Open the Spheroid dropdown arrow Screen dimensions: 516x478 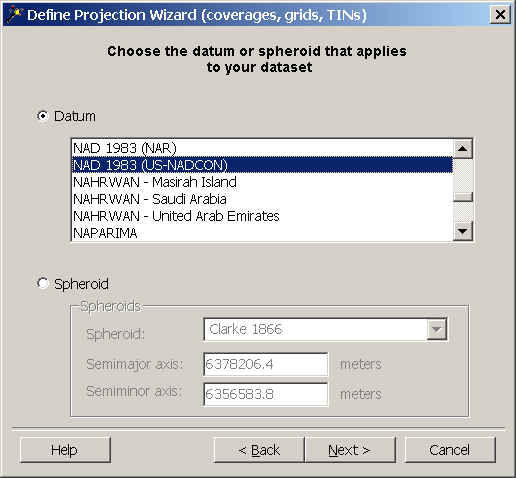click(x=436, y=330)
